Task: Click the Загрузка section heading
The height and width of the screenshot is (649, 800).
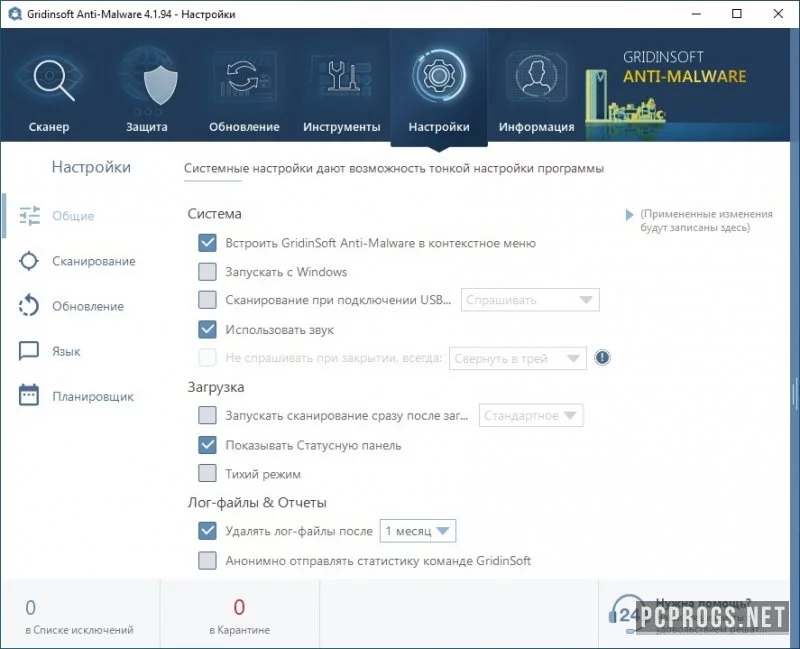Action: pos(216,387)
